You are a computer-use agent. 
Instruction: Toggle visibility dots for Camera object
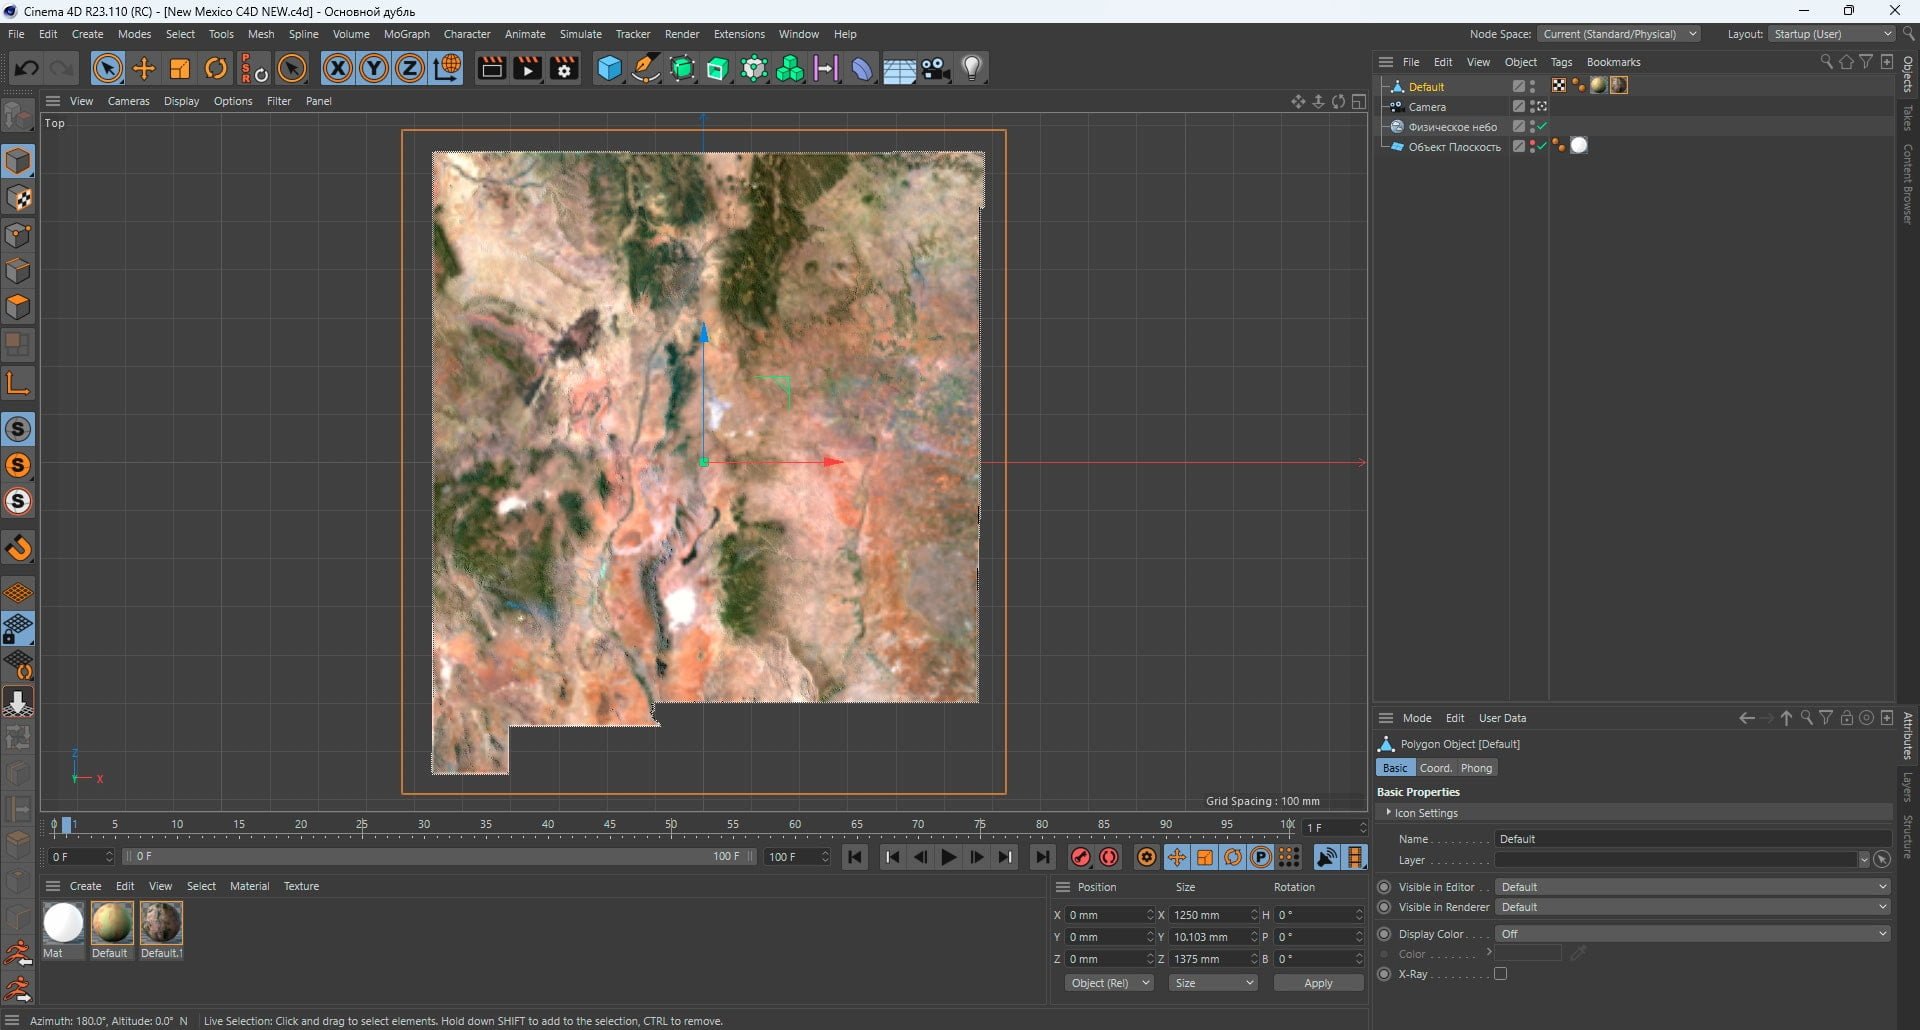pyautogui.click(x=1532, y=107)
